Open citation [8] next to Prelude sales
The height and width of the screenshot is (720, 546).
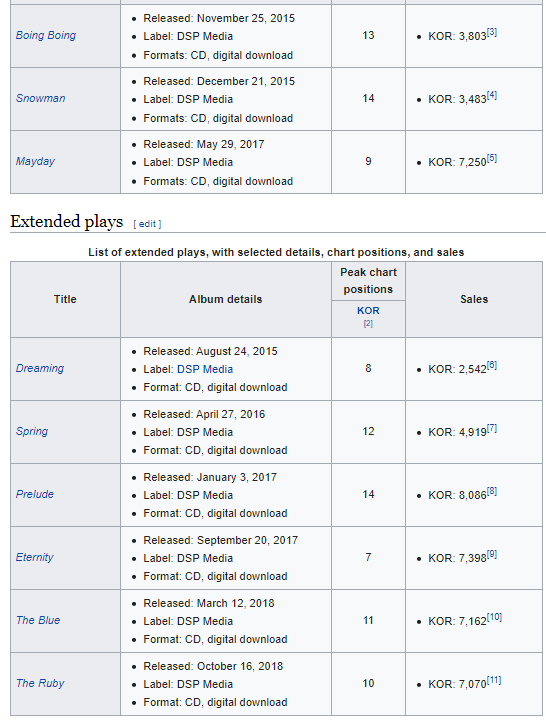tap(492, 491)
